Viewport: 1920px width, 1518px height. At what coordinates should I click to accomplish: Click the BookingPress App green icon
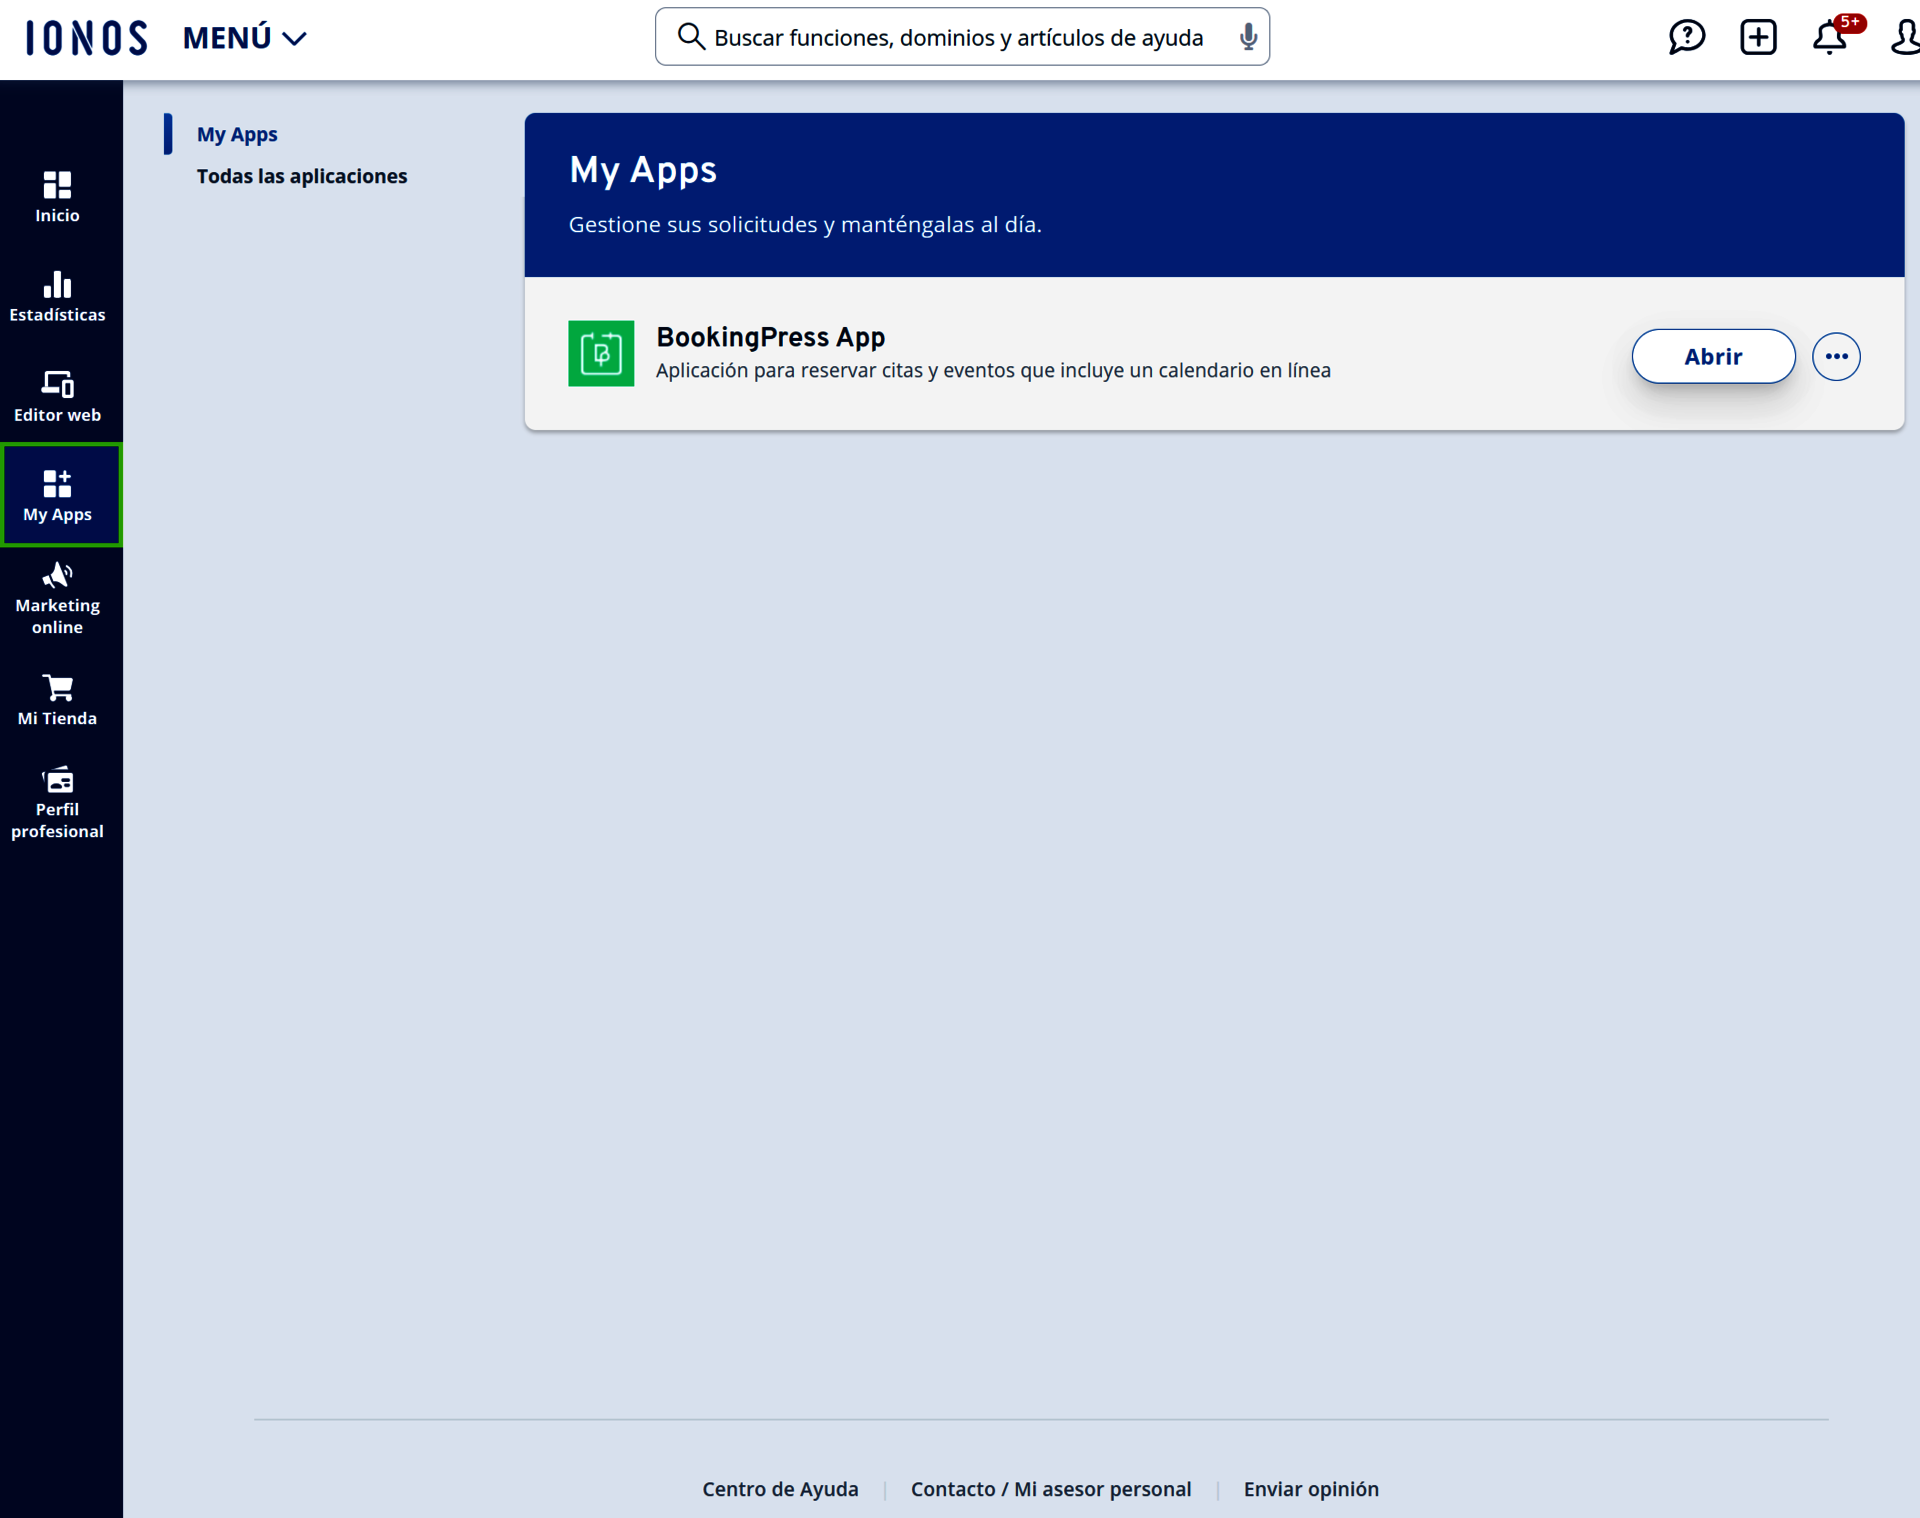tap(601, 353)
